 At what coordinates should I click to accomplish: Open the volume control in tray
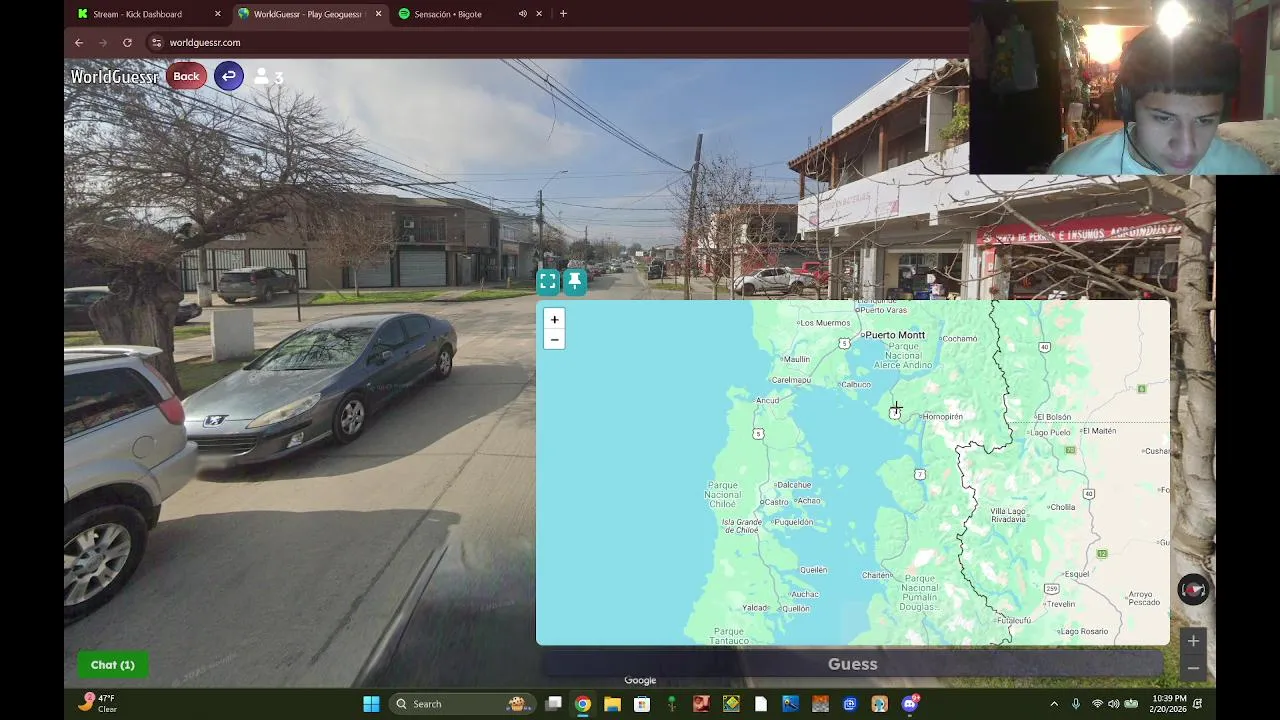tap(1113, 704)
